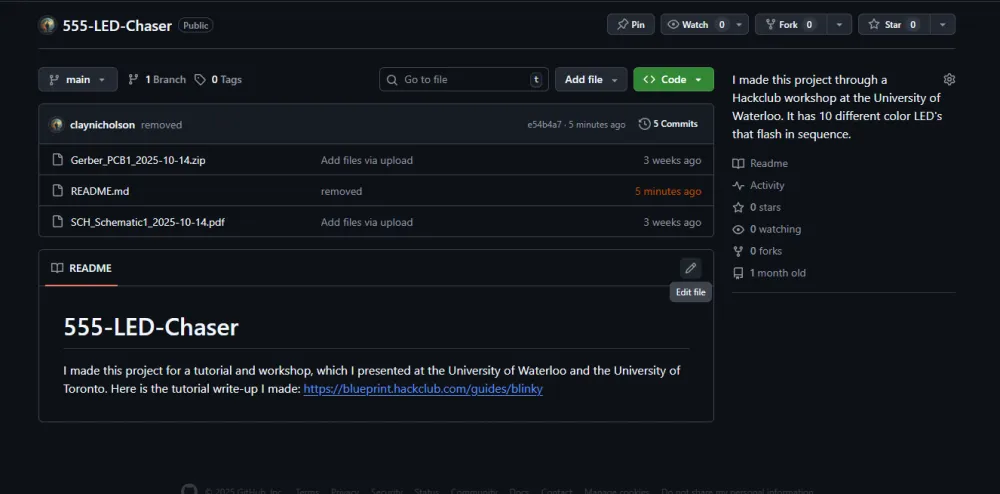Expand the main branch selector dropdown
This screenshot has height=494, width=1000.
78,80
